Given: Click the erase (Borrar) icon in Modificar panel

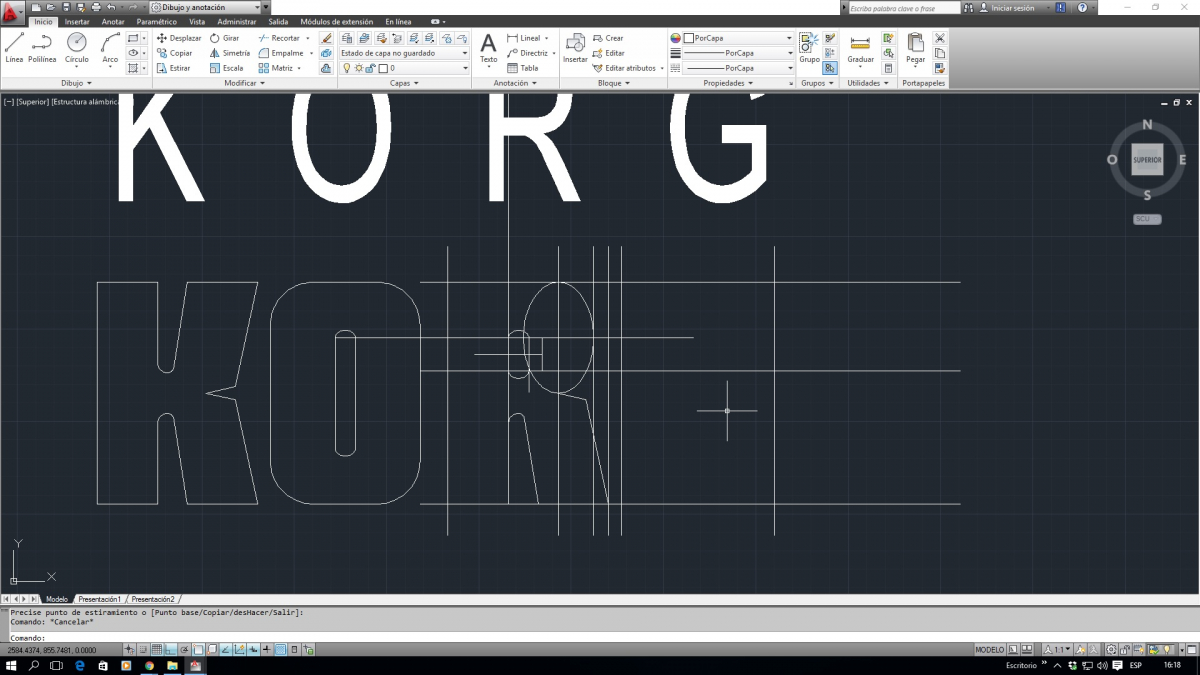Looking at the screenshot, I should tap(327, 38).
